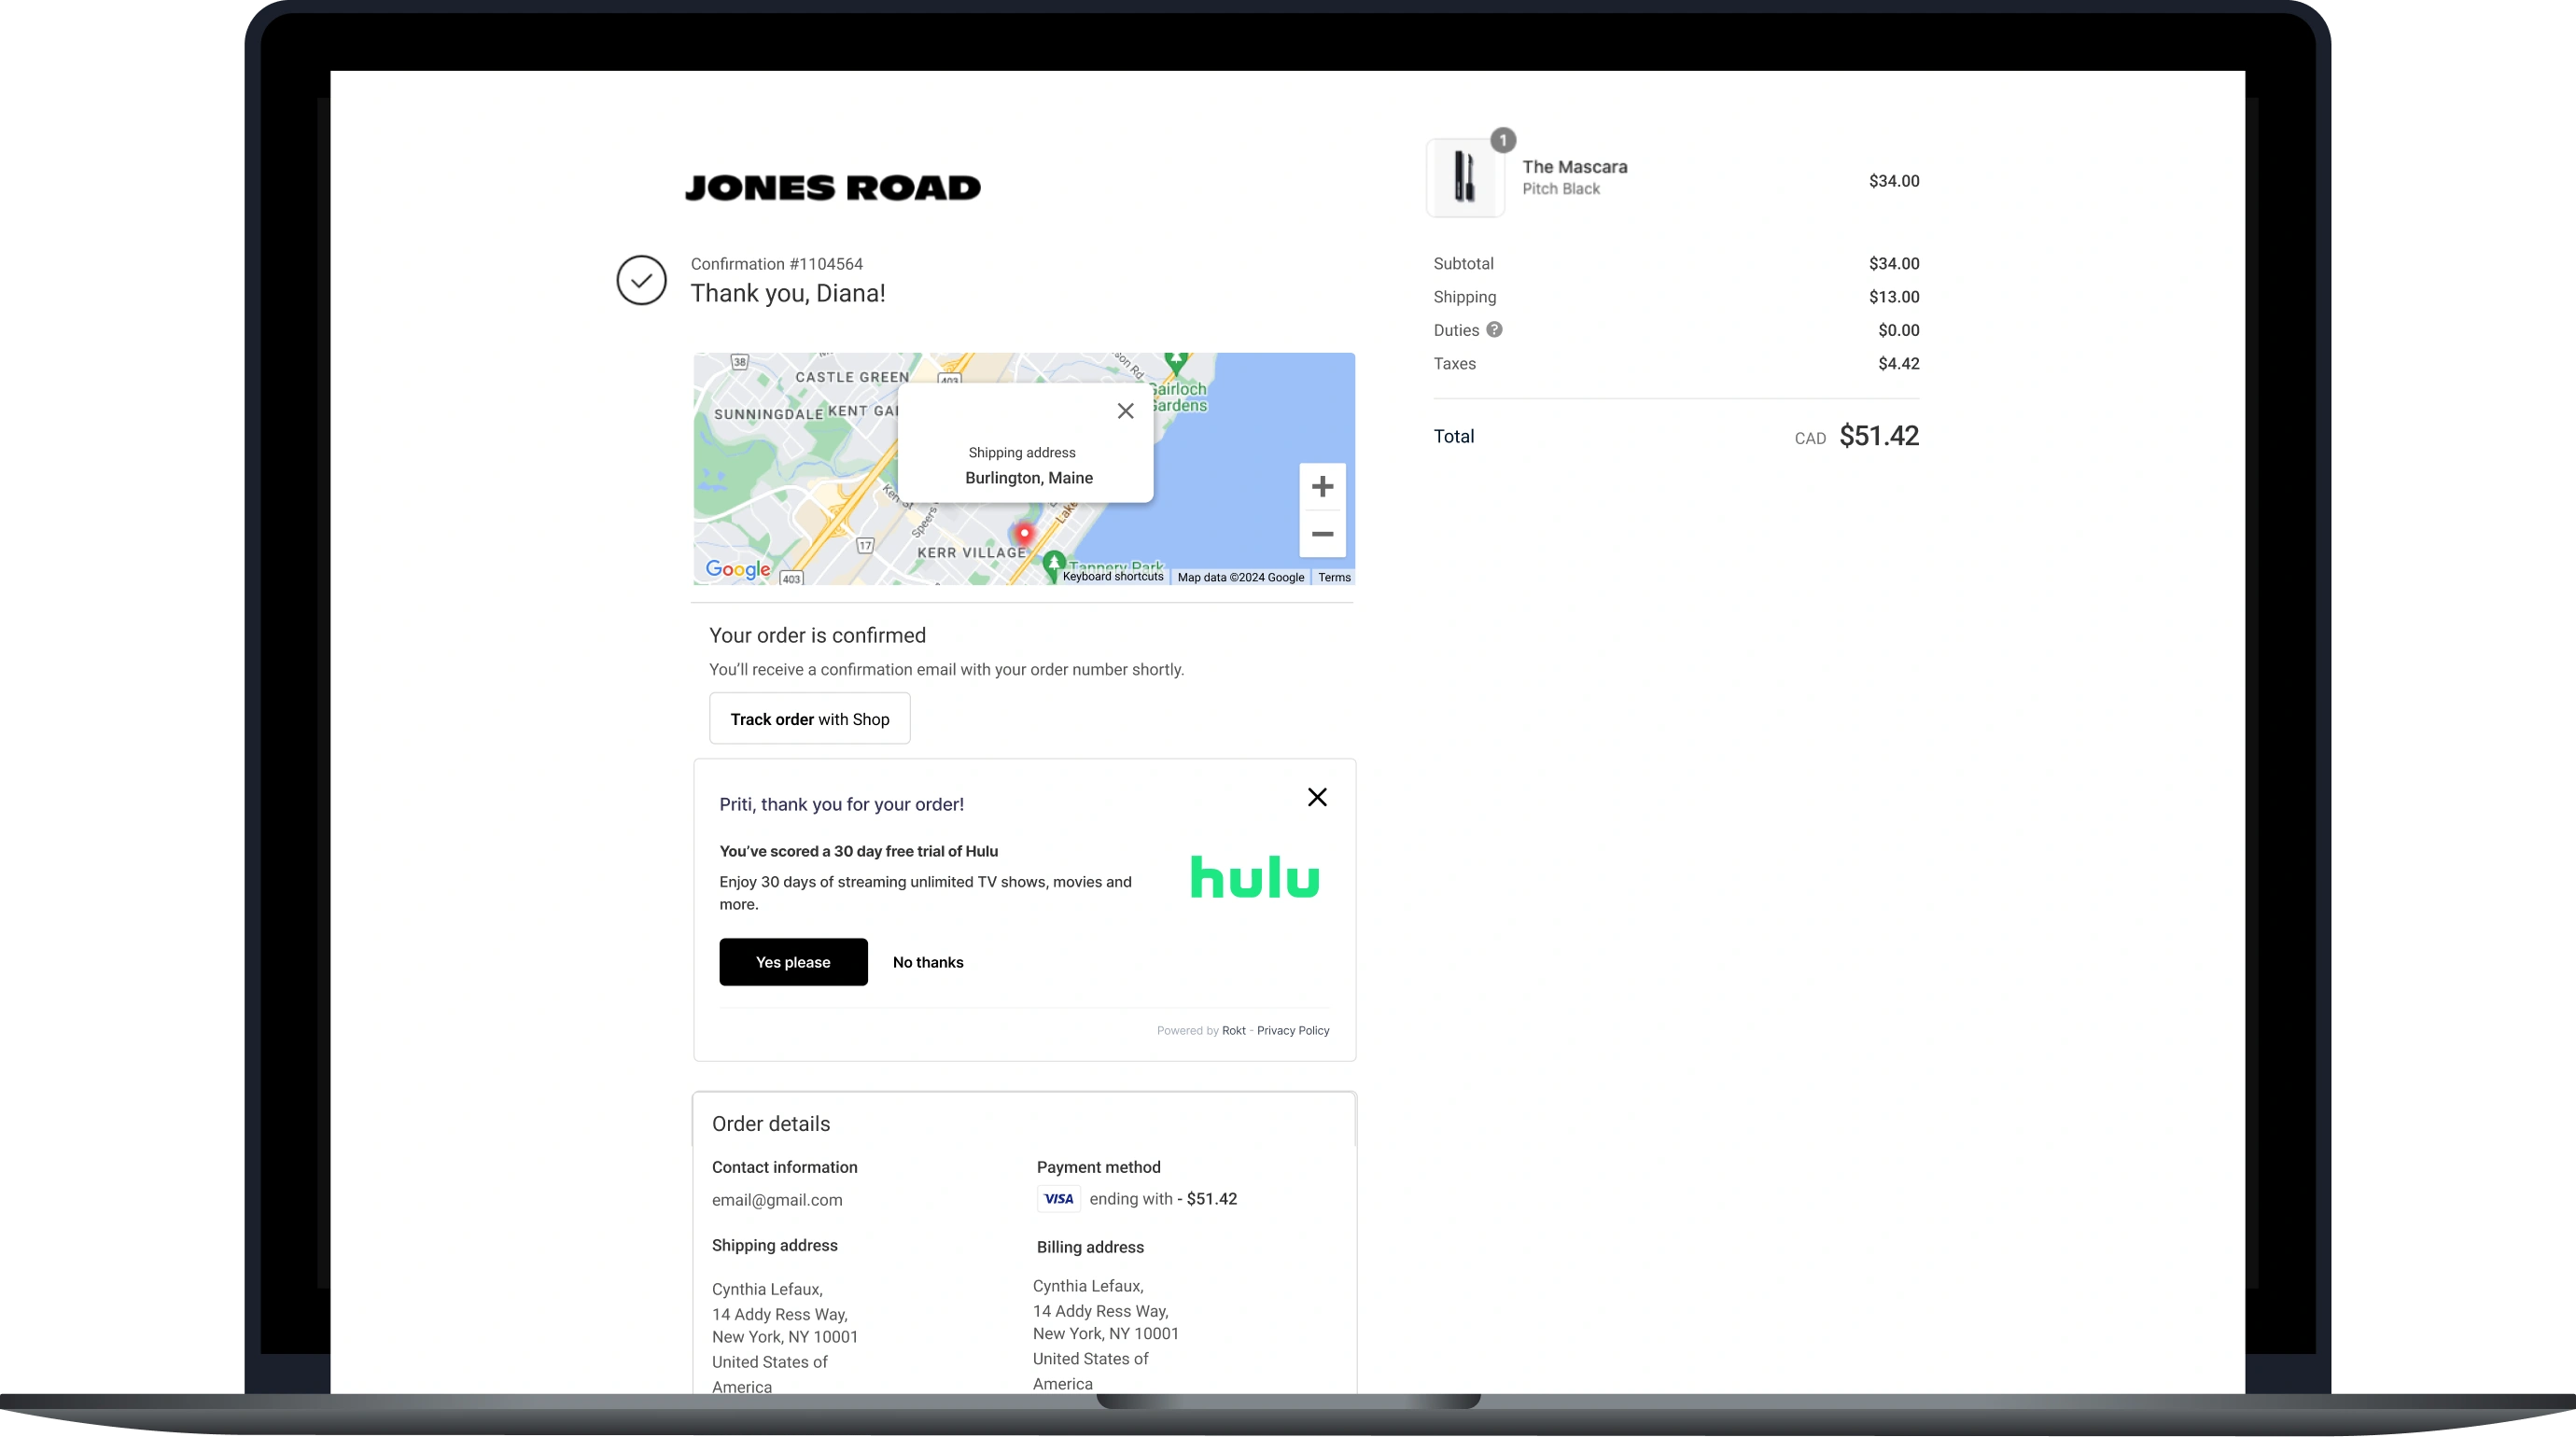The image size is (2576, 1437).
Task: Click the Payment method heading
Action: point(1098,1167)
